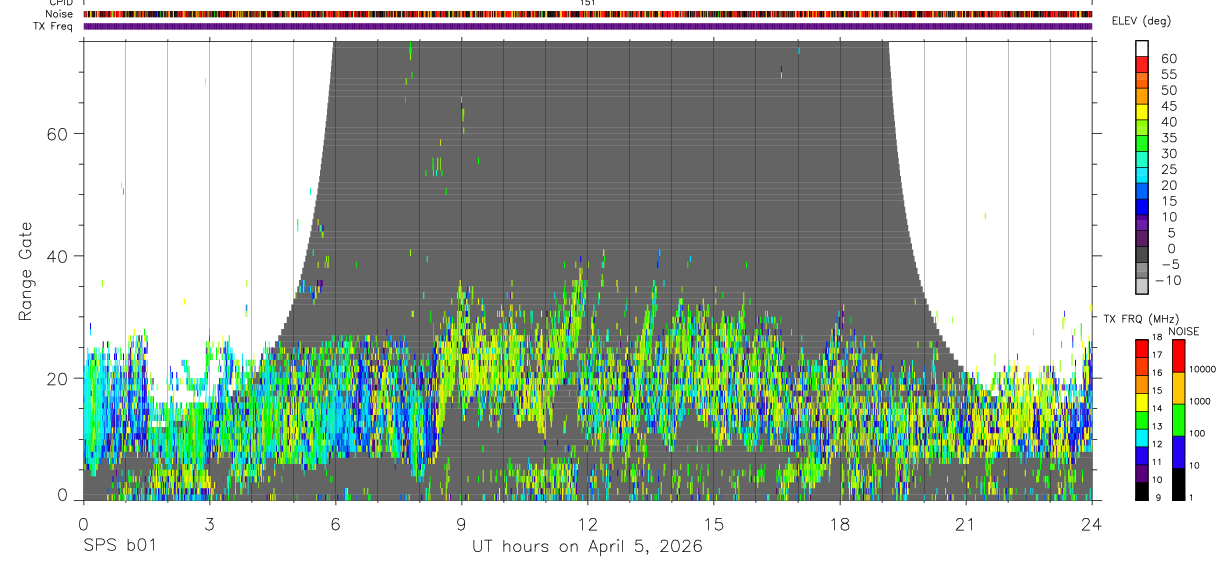Click hour tick '21' on the UT axis
This screenshot has height=567, width=1228.
(966, 523)
